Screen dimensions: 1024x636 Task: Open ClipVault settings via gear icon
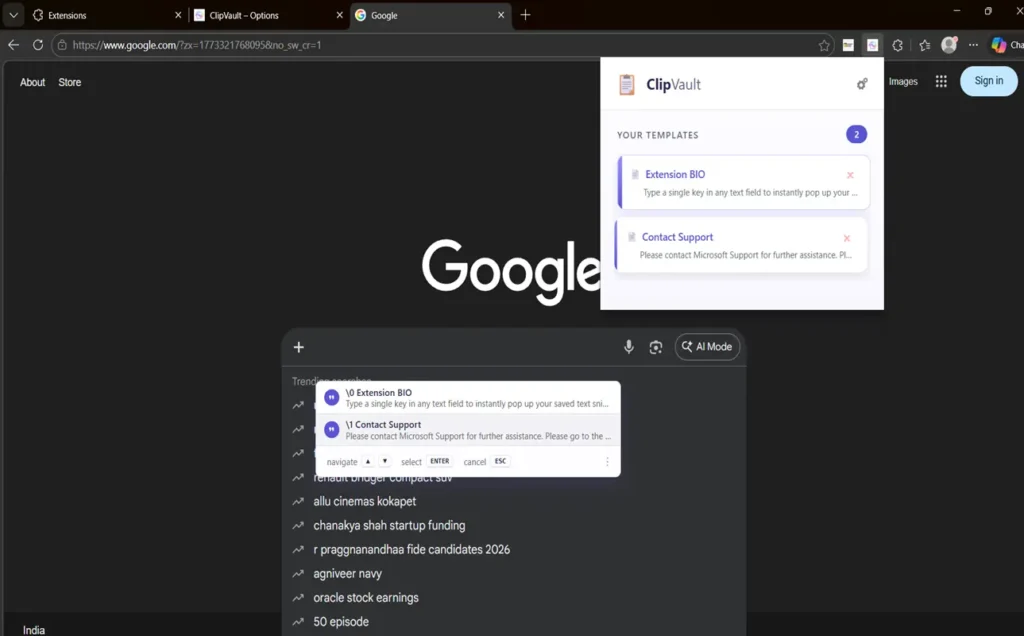point(861,84)
